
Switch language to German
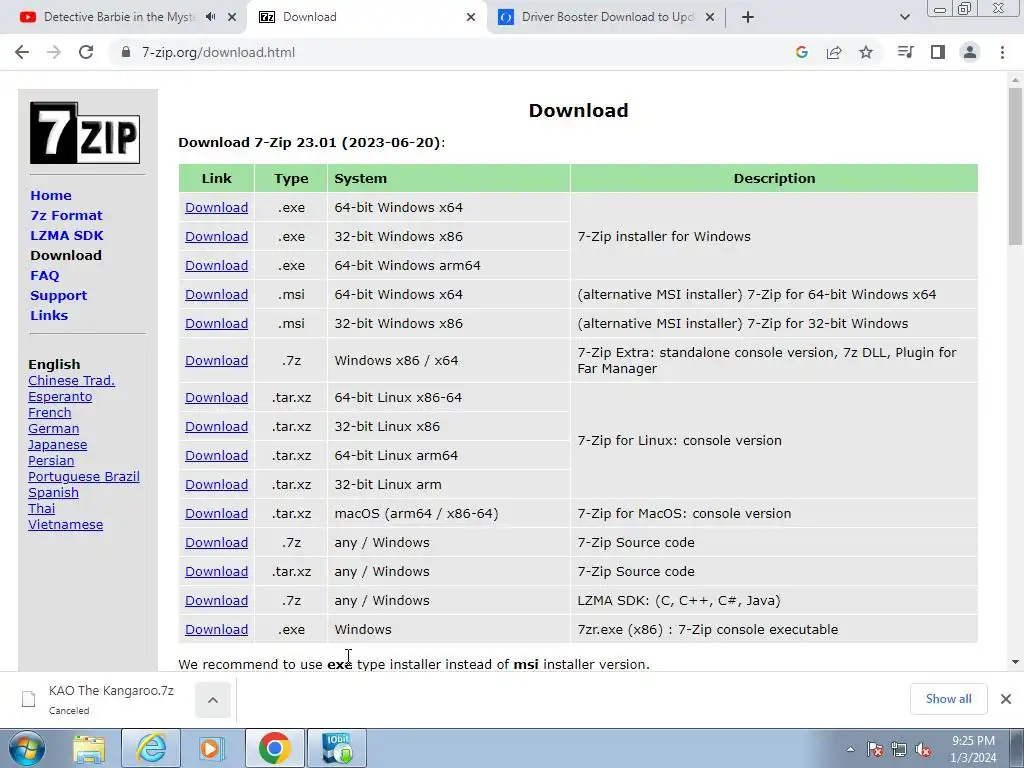point(54,428)
